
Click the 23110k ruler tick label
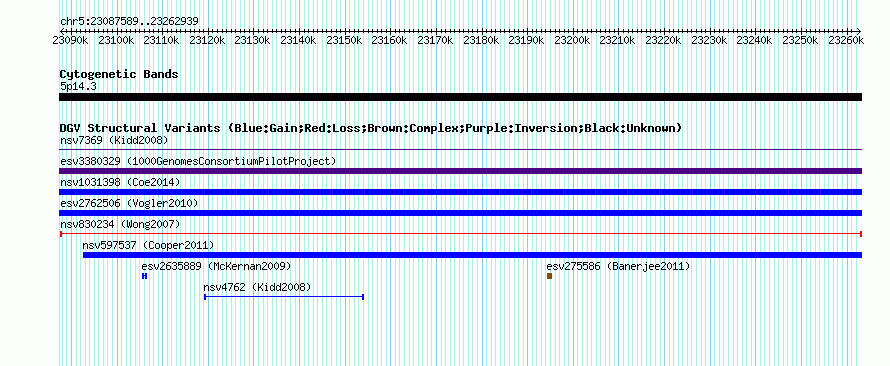click(x=161, y=40)
